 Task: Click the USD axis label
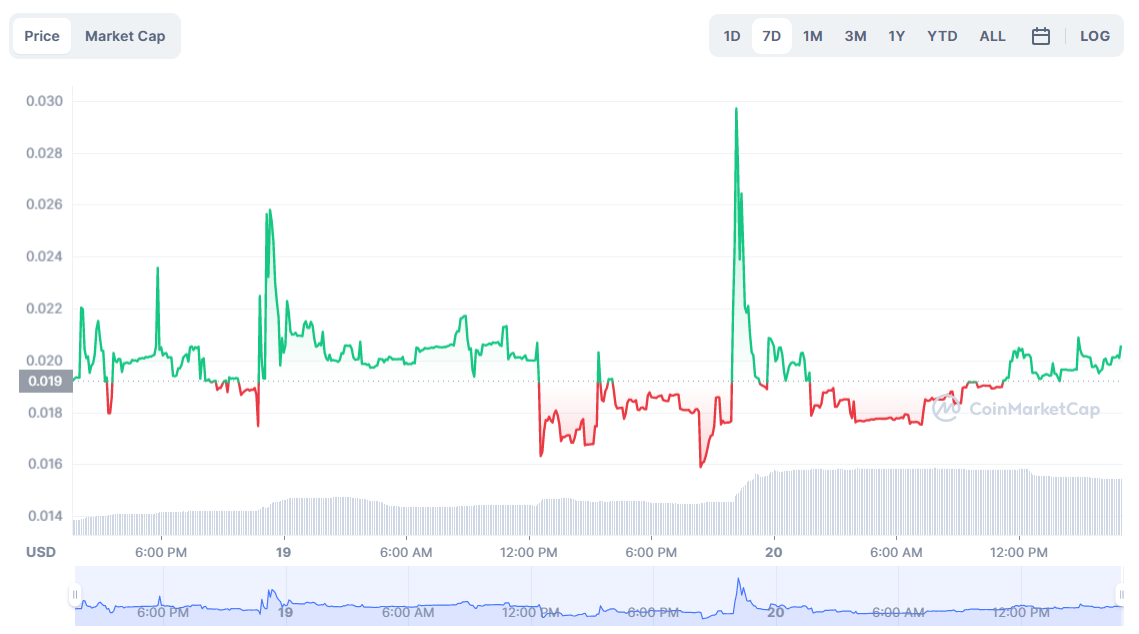pos(41,552)
